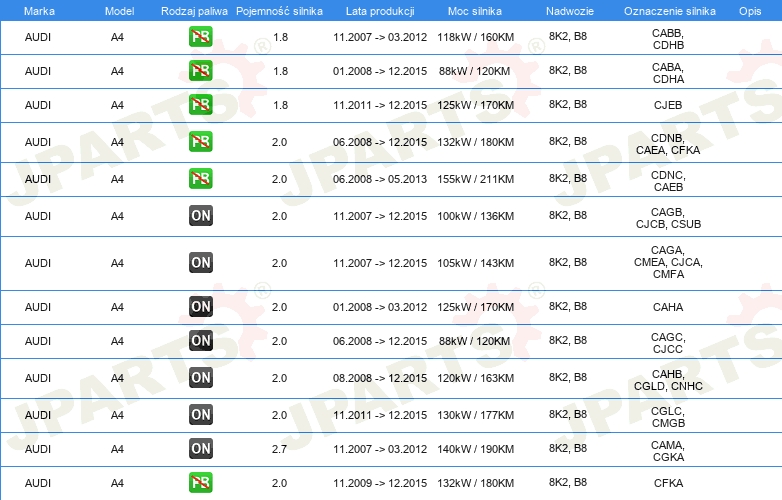Click diesel ON icon for 105kW / 143KM
The height and width of the screenshot is (500, 782).
pos(200,263)
